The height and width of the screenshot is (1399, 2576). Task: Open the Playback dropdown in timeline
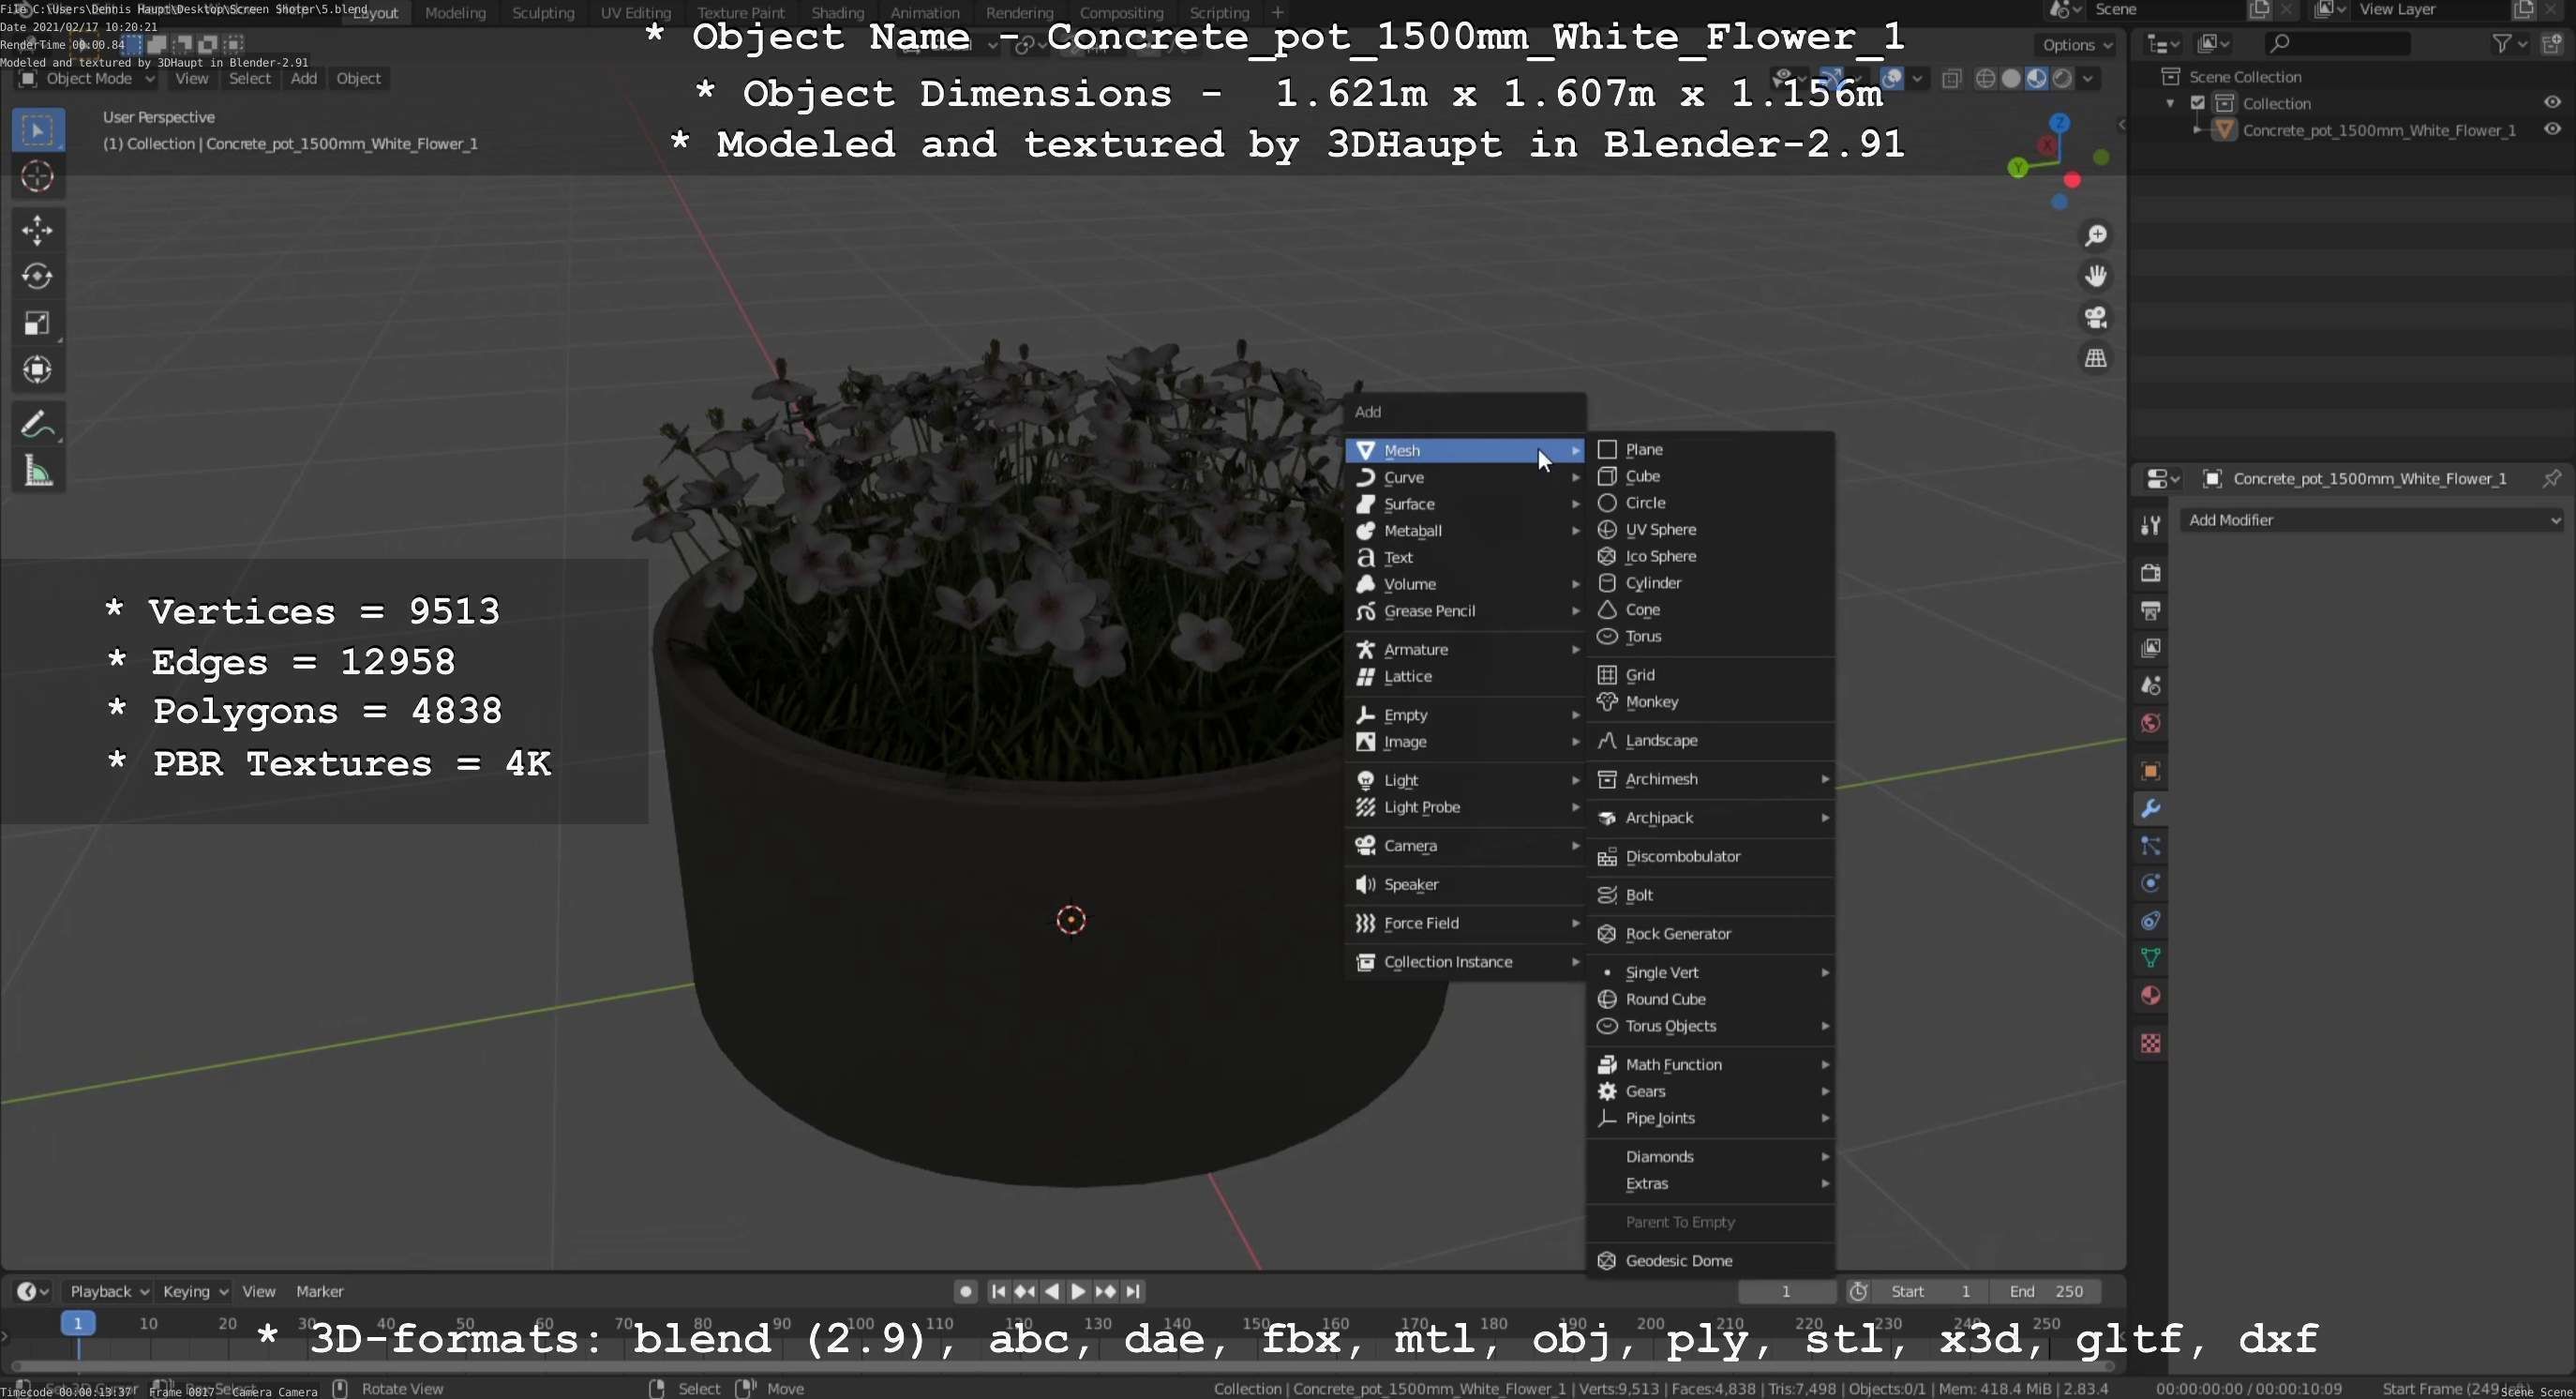tap(108, 1291)
